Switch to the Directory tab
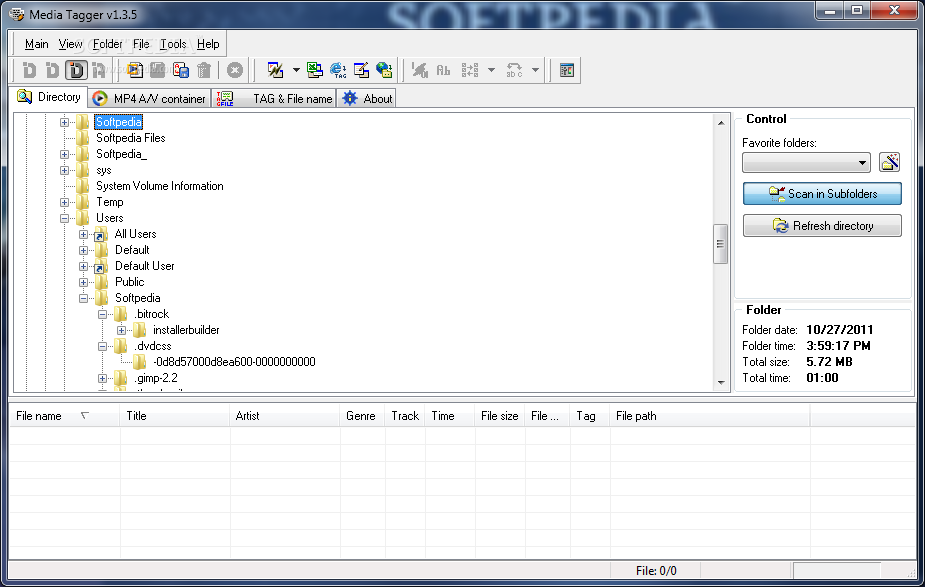This screenshot has height=587, width=925. (x=48, y=97)
